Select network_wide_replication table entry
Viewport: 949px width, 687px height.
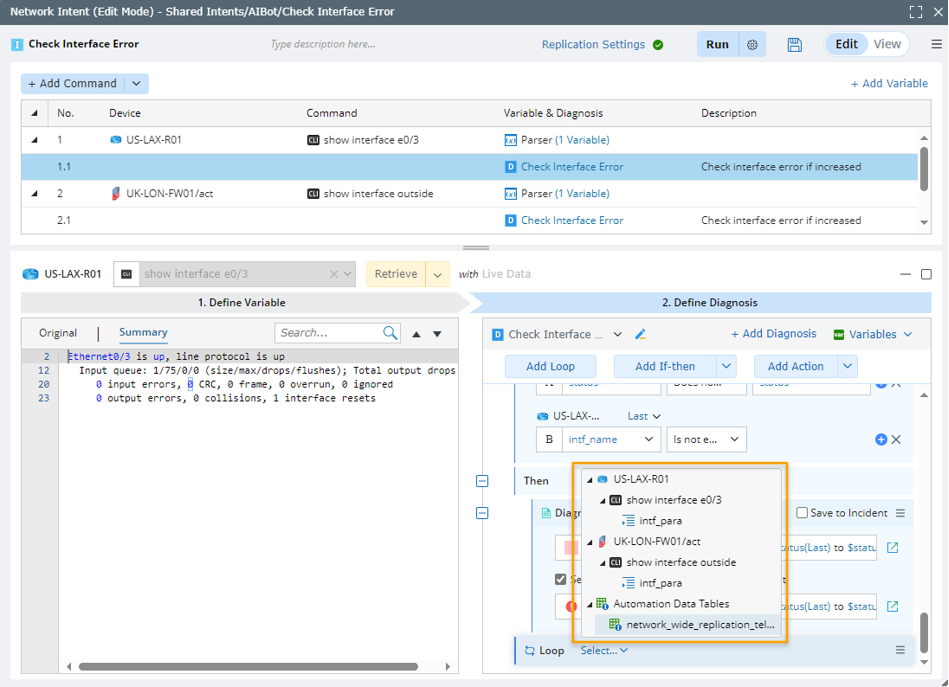tap(700, 625)
